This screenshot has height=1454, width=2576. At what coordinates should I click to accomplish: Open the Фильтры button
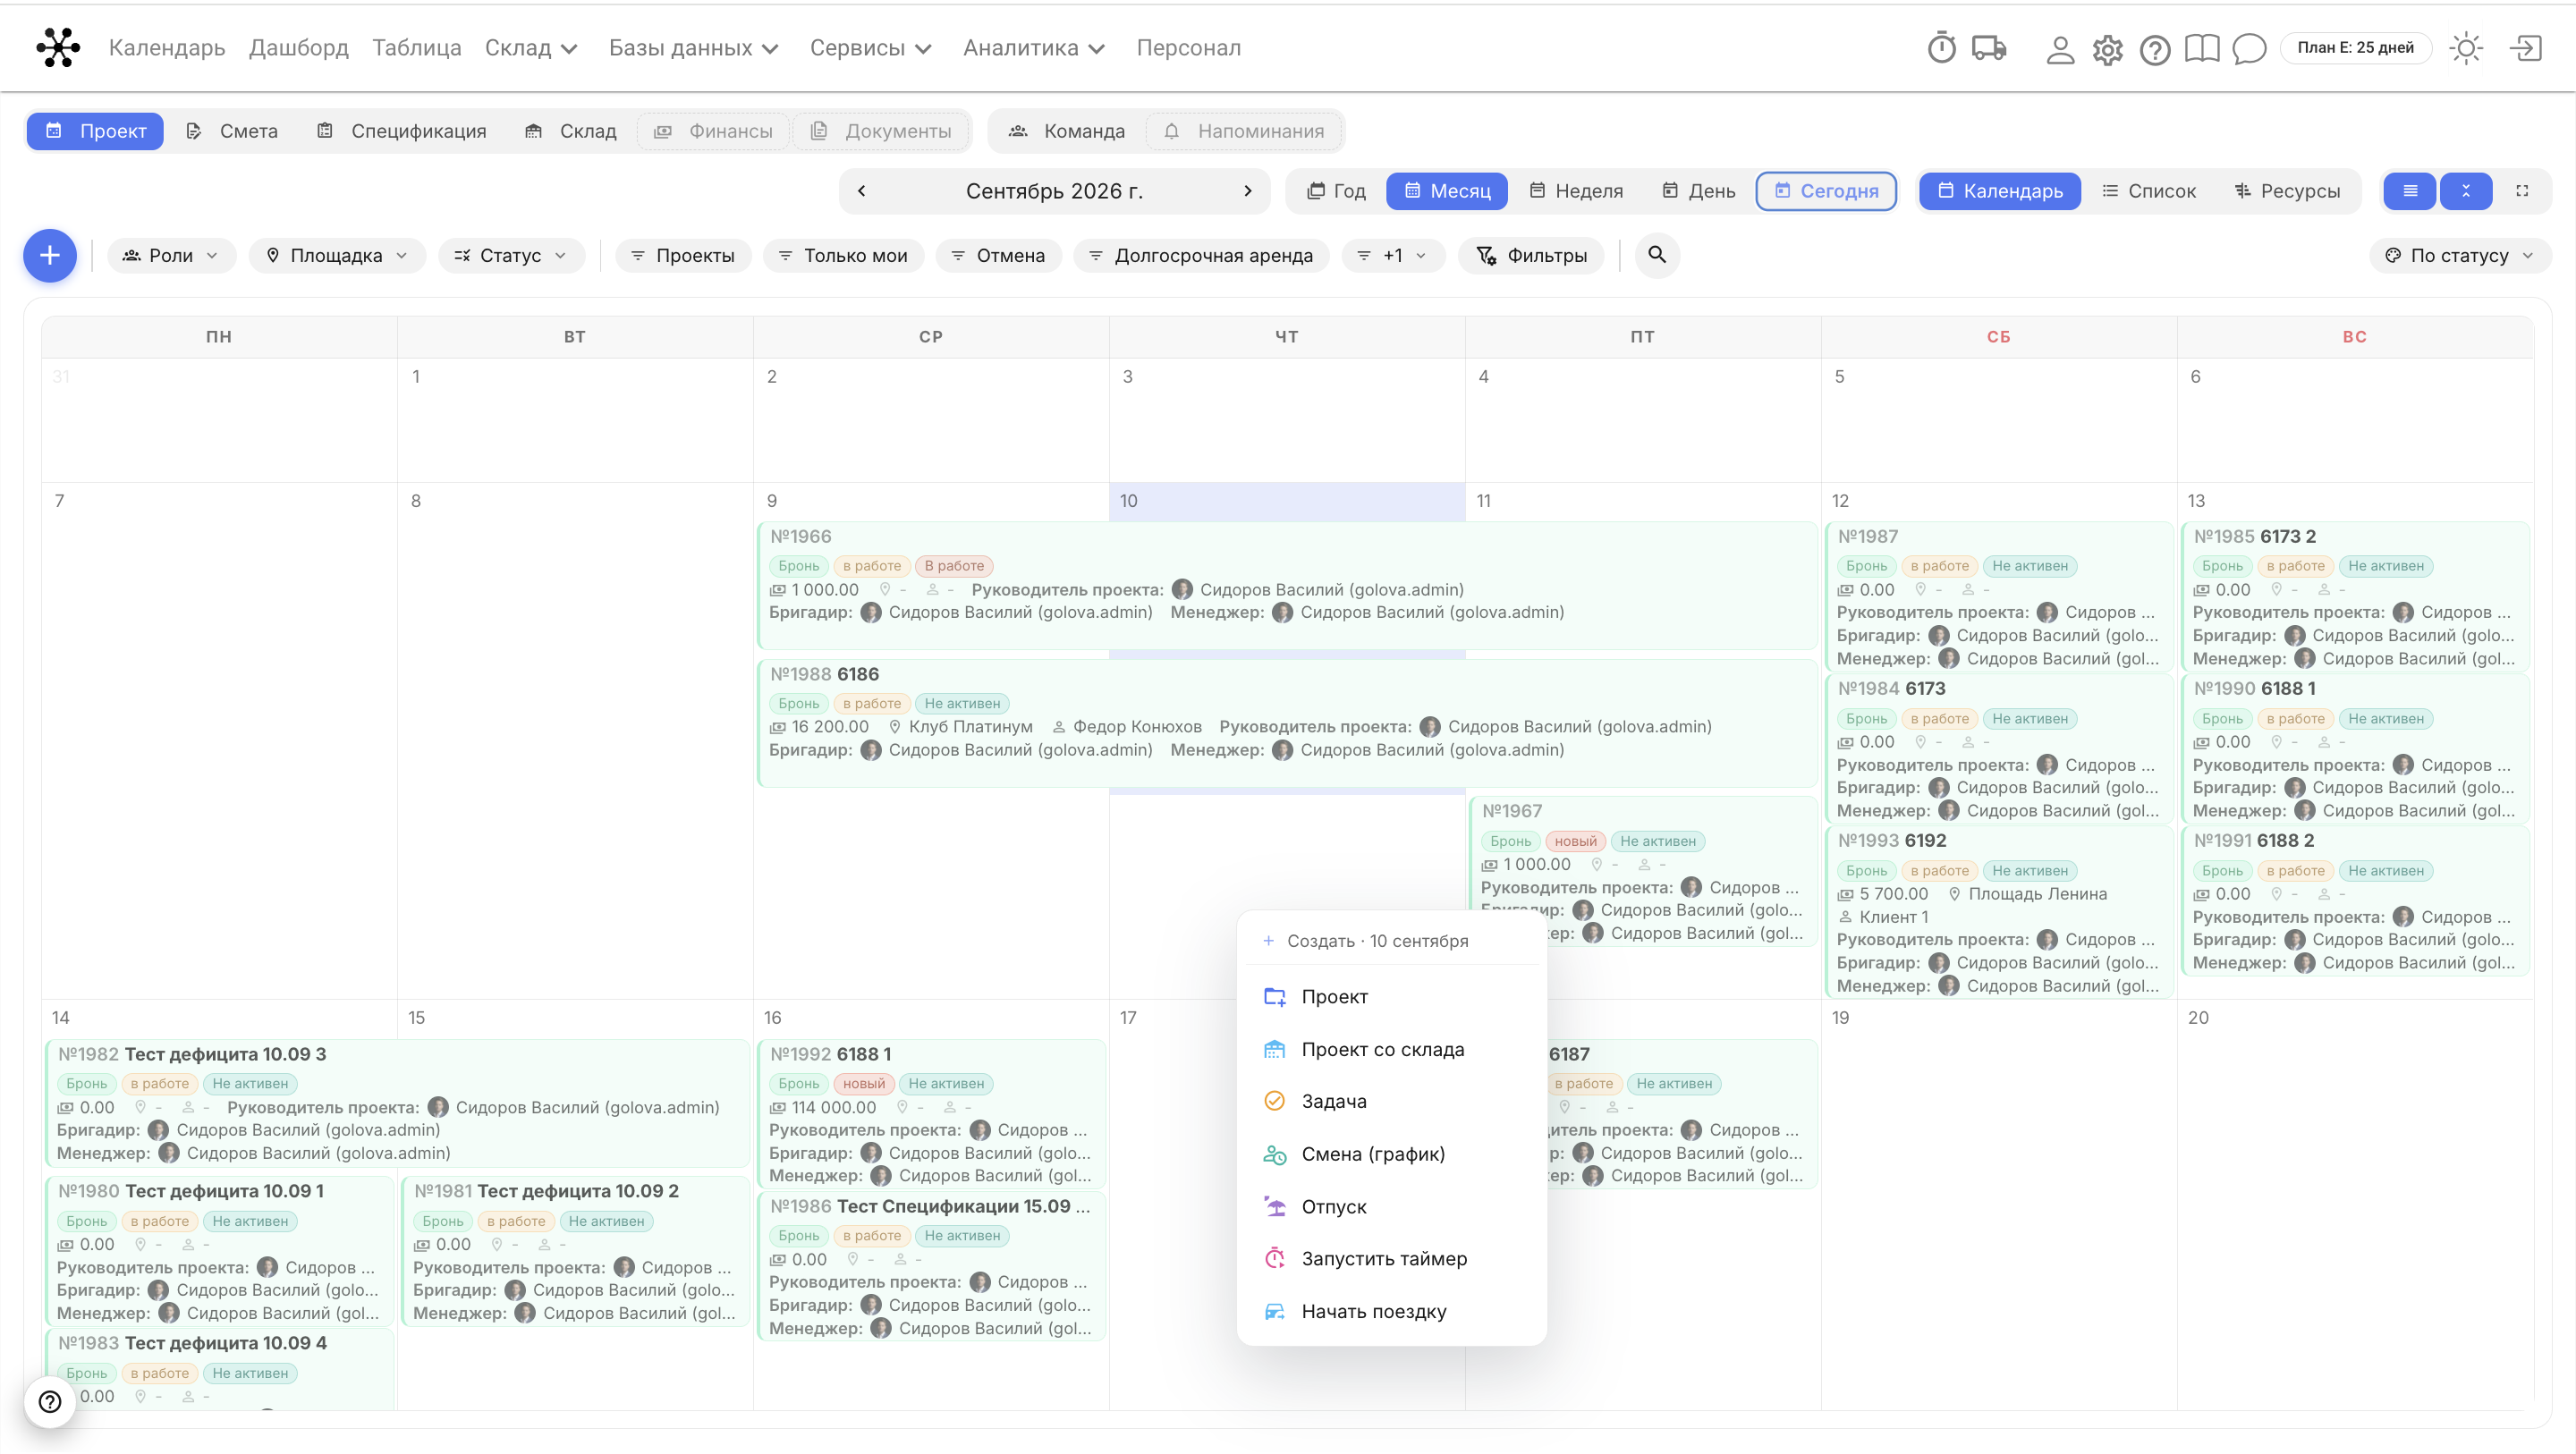[1531, 256]
